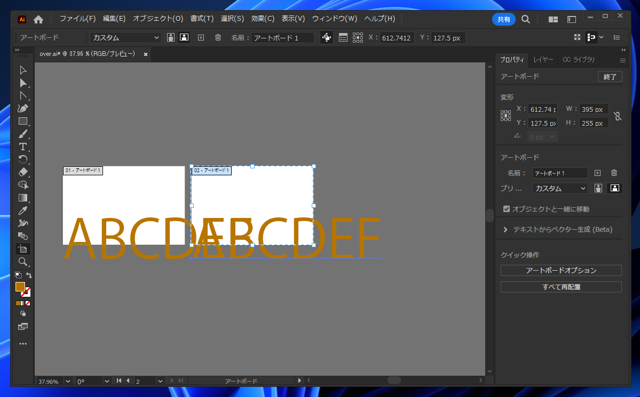Click the orange fill color swatch
The width and height of the screenshot is (640, 397).
click(20, 287)
